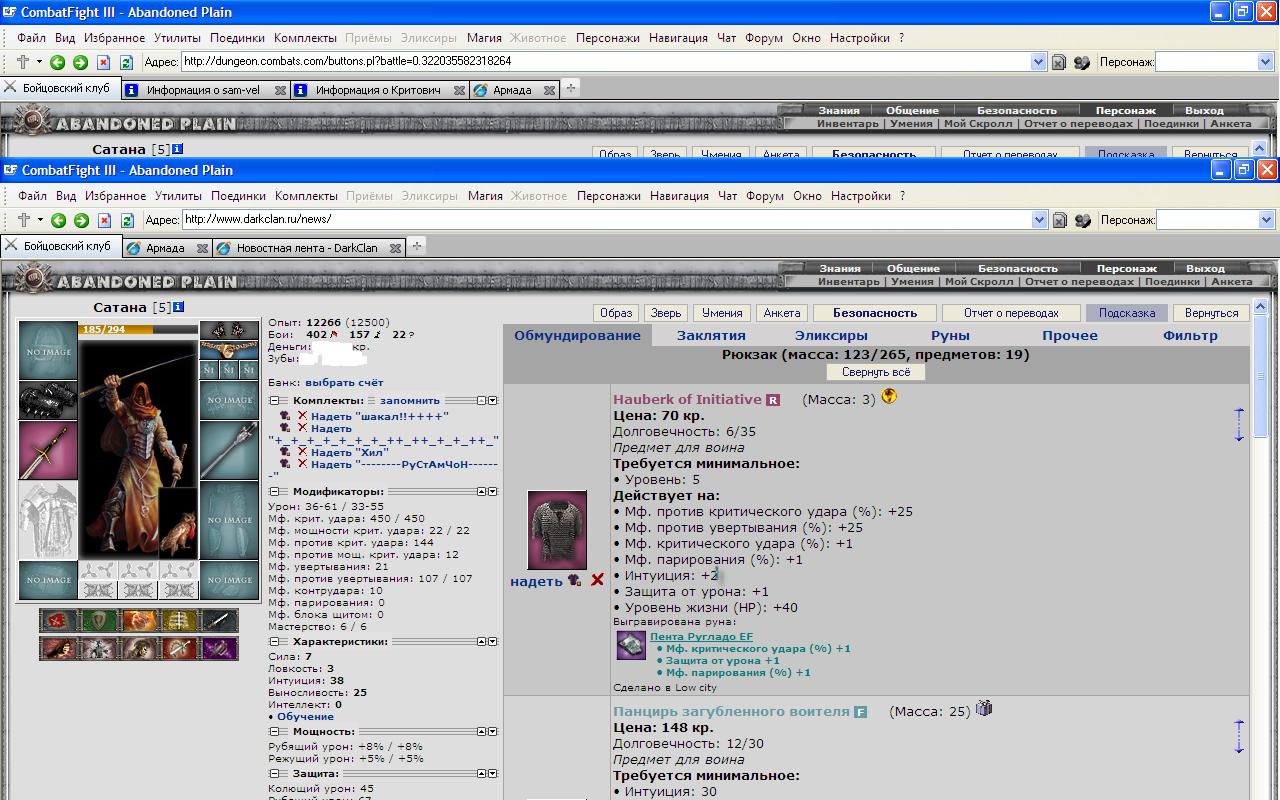Image resolution: width=1280 pixels, height=800 pixels.
Task: Open Магия menu in front window
Action: point(485,196)
